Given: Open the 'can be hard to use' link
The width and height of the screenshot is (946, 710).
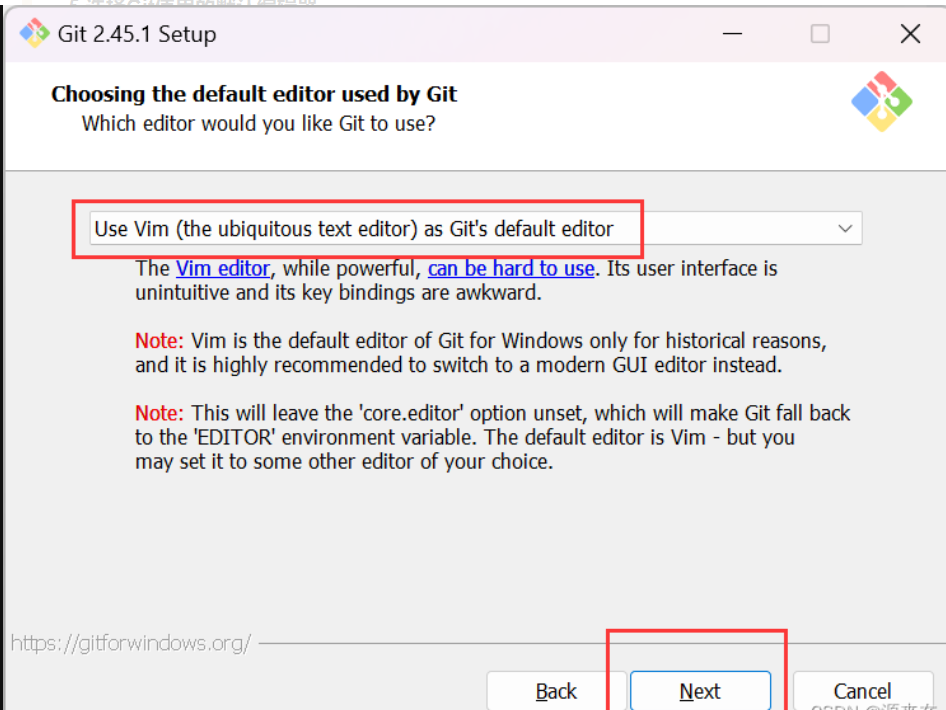Looking at the screenshot, I should (x=511, y=268).
